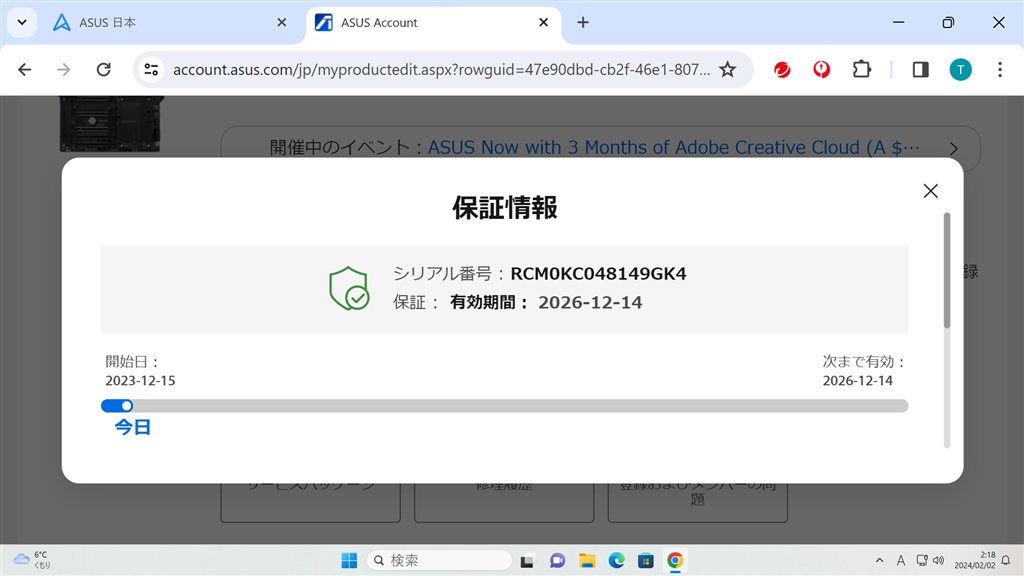Open Task View on the taskbar
The image size is (1024, 576).
click(527, 560)
